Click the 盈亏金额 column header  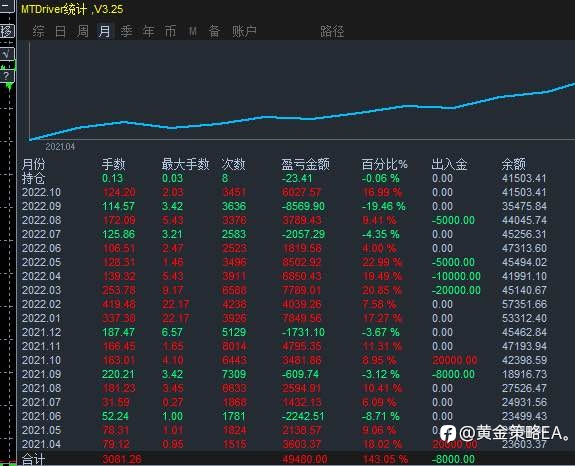[305, 164]
